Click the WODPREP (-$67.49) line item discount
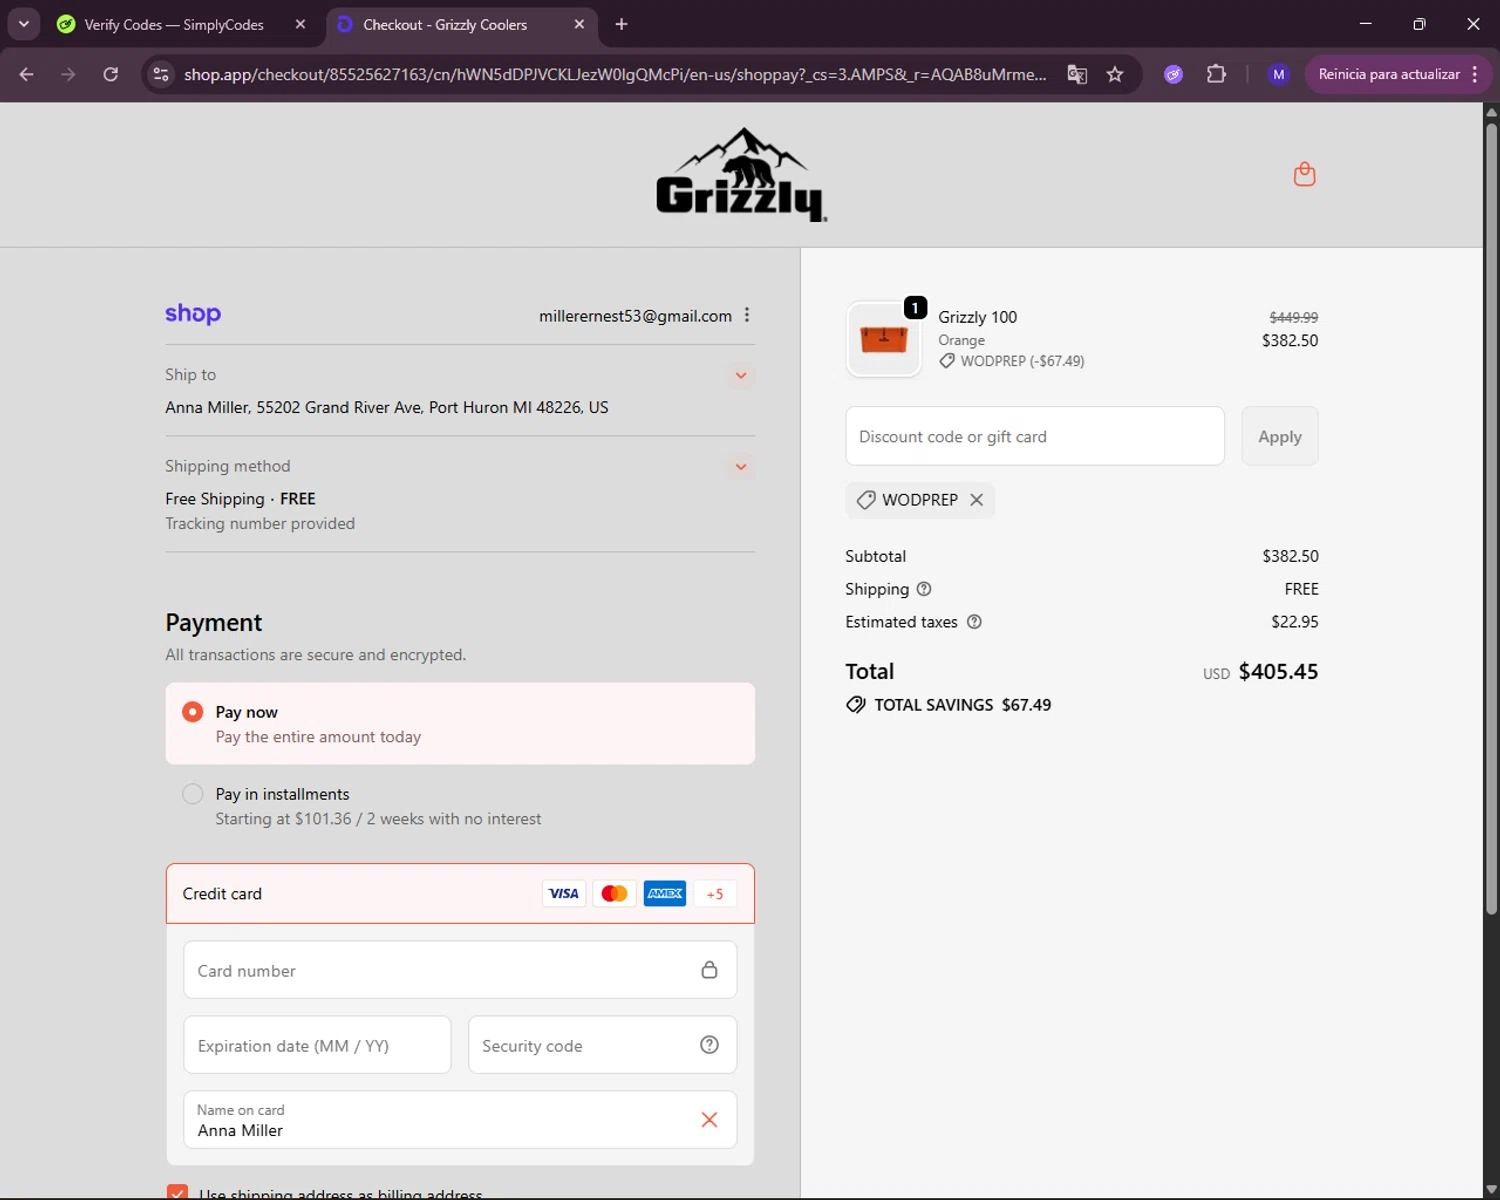The height and width of the screenshot is (1200, 1500). click(x=1022, y=361)
